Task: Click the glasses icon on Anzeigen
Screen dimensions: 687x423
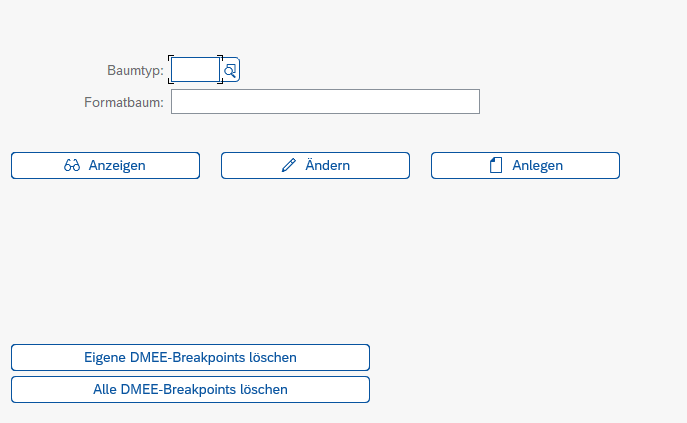Action: [72, 166]
